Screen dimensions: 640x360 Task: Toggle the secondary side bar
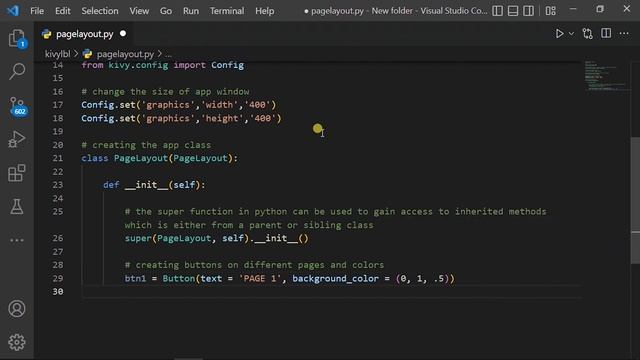point(528,11)
